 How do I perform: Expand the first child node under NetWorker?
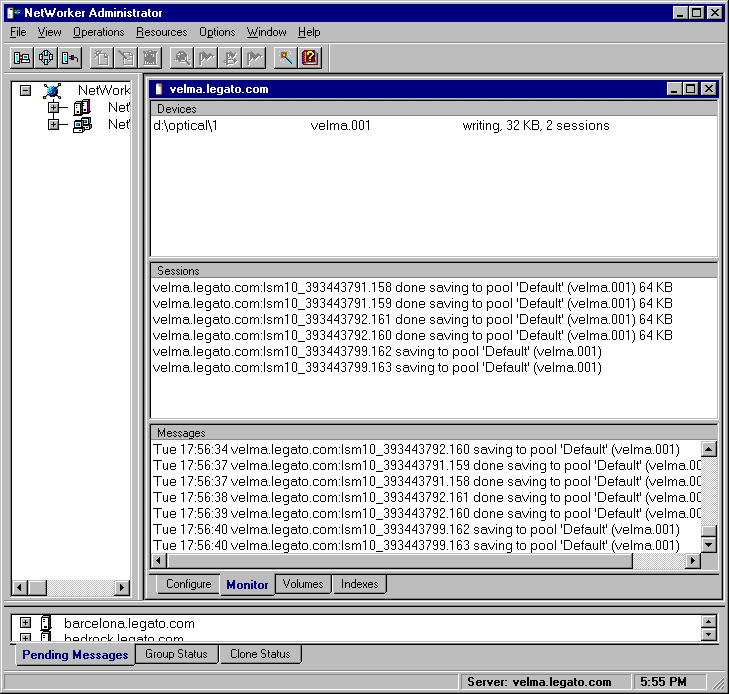click(x=53, y=108)
